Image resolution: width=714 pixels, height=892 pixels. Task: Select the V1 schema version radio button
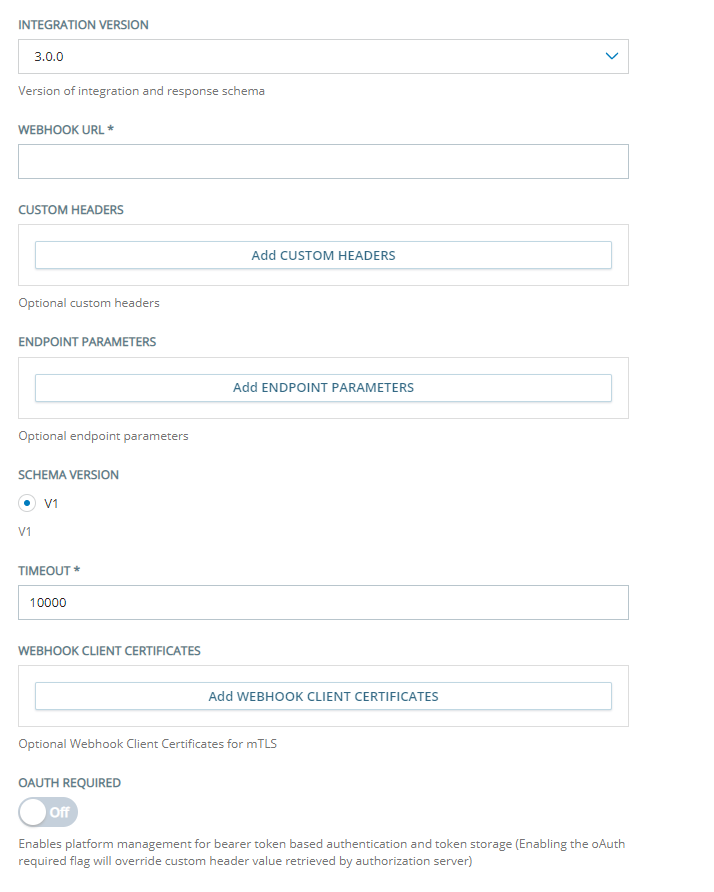pyautogui.click(x=25, y=504)
